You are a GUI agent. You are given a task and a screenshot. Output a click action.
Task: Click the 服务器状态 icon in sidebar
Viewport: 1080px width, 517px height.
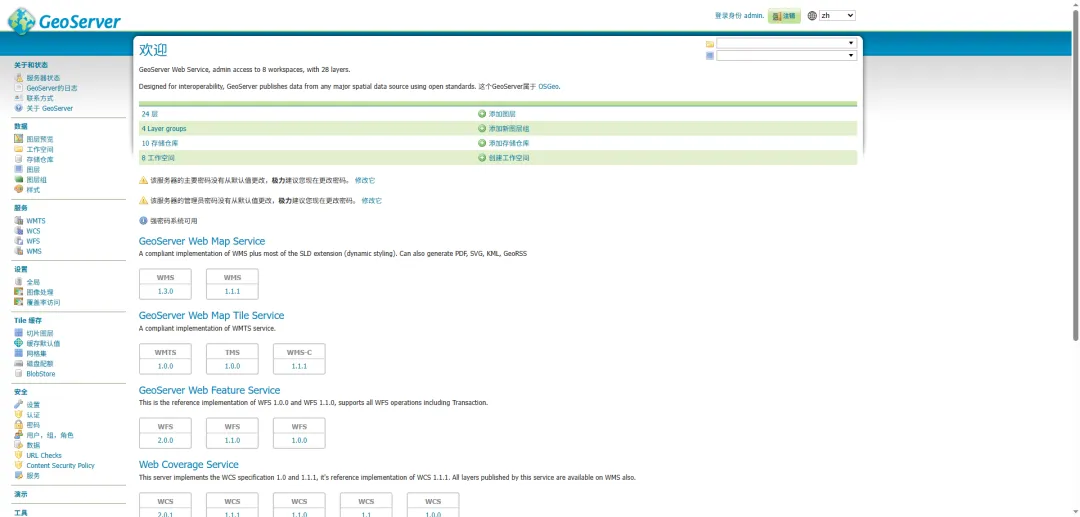(19, 78)
